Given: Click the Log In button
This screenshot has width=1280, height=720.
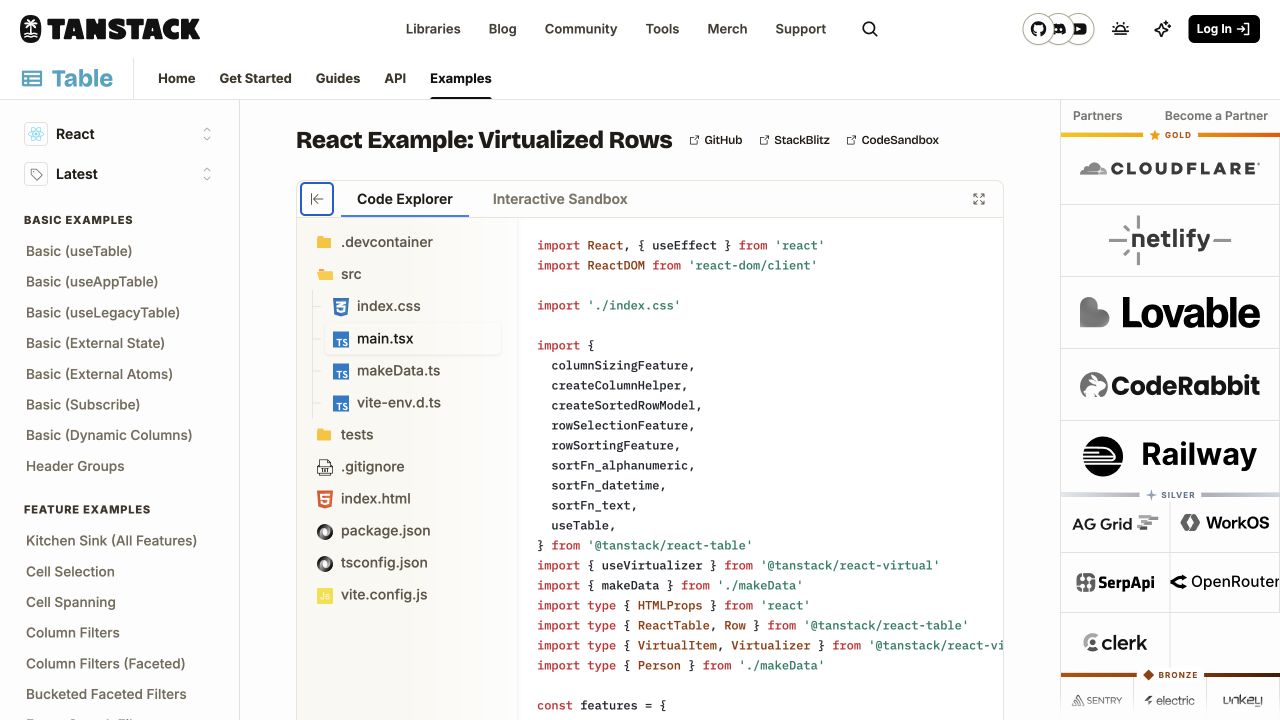Looking at the screenshot, I should 1223,29.
